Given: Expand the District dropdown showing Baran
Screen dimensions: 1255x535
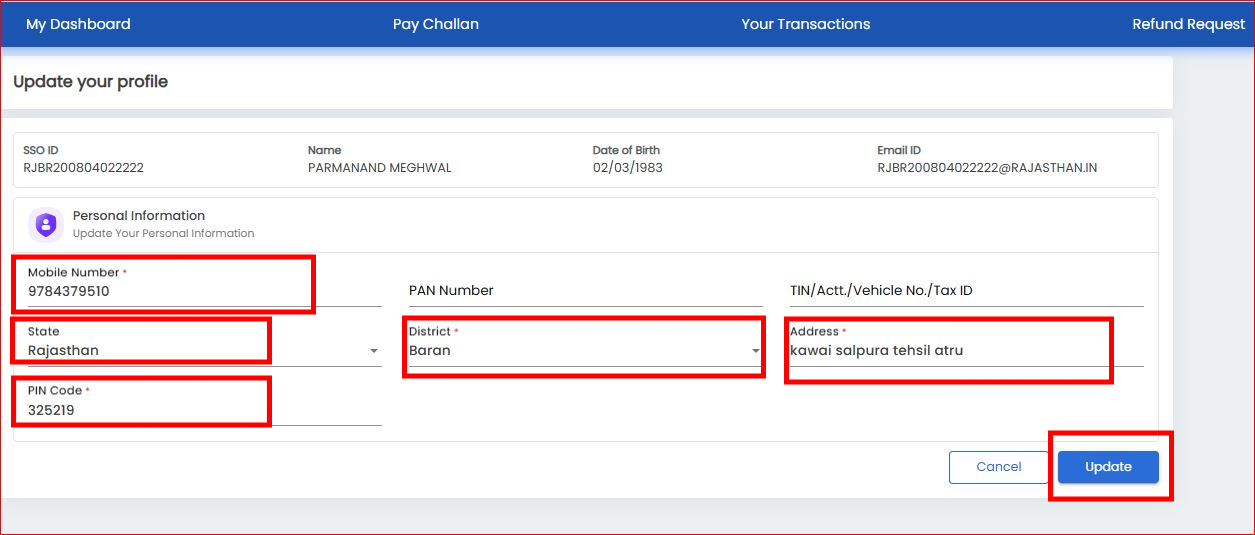Looking at the screenshot, I should pos(586,344).
